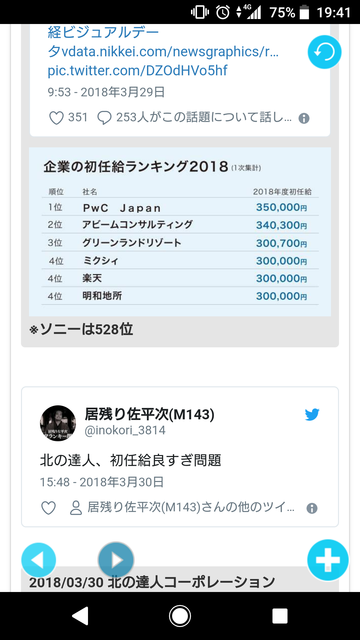Image resolution: width=360 pixels, height=640 pixels.
Task: Tap the circular reload floating button
Action: (x=324, y=52)
